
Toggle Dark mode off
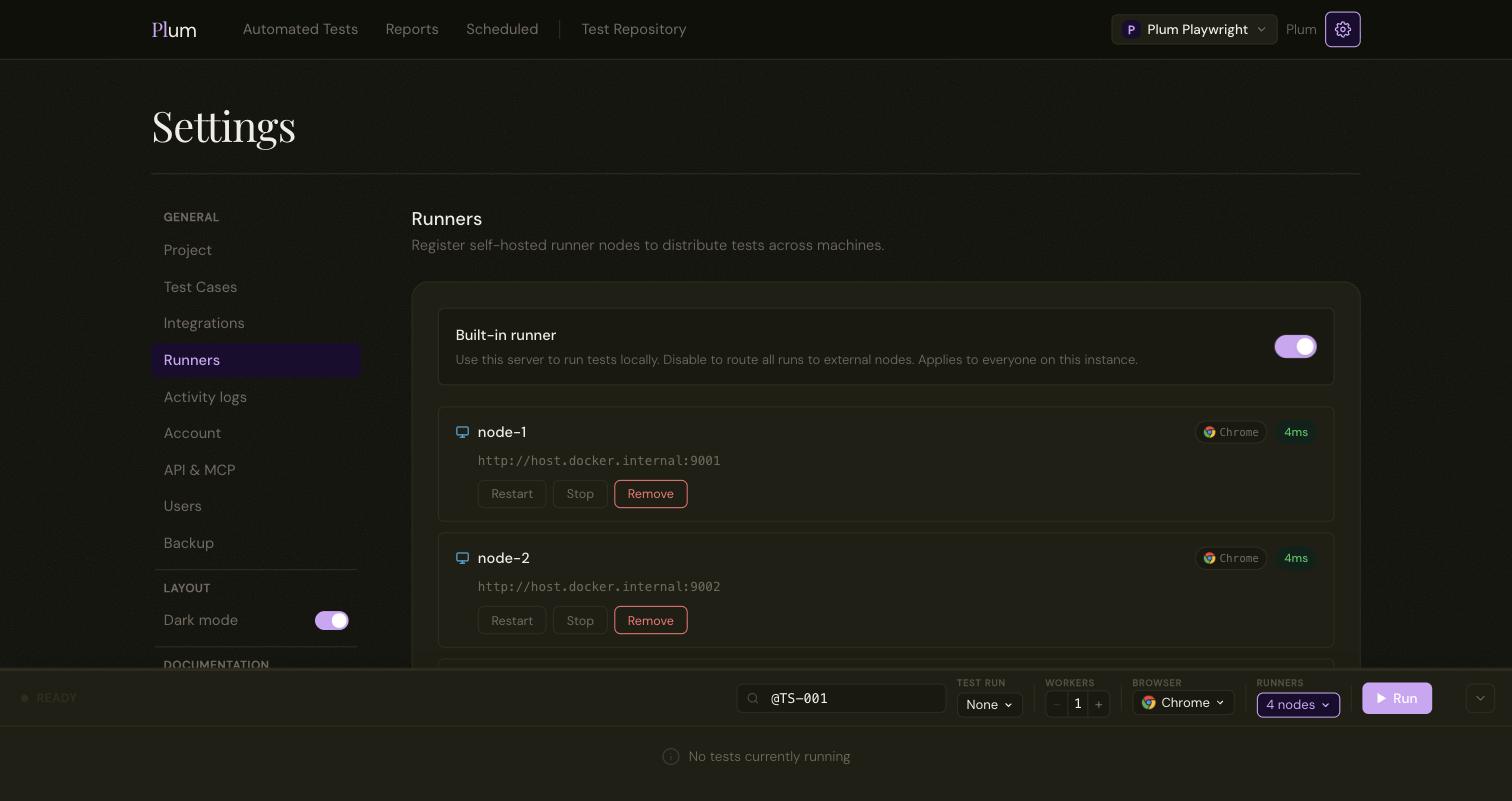pyautogui.click(x=332, y=620)
